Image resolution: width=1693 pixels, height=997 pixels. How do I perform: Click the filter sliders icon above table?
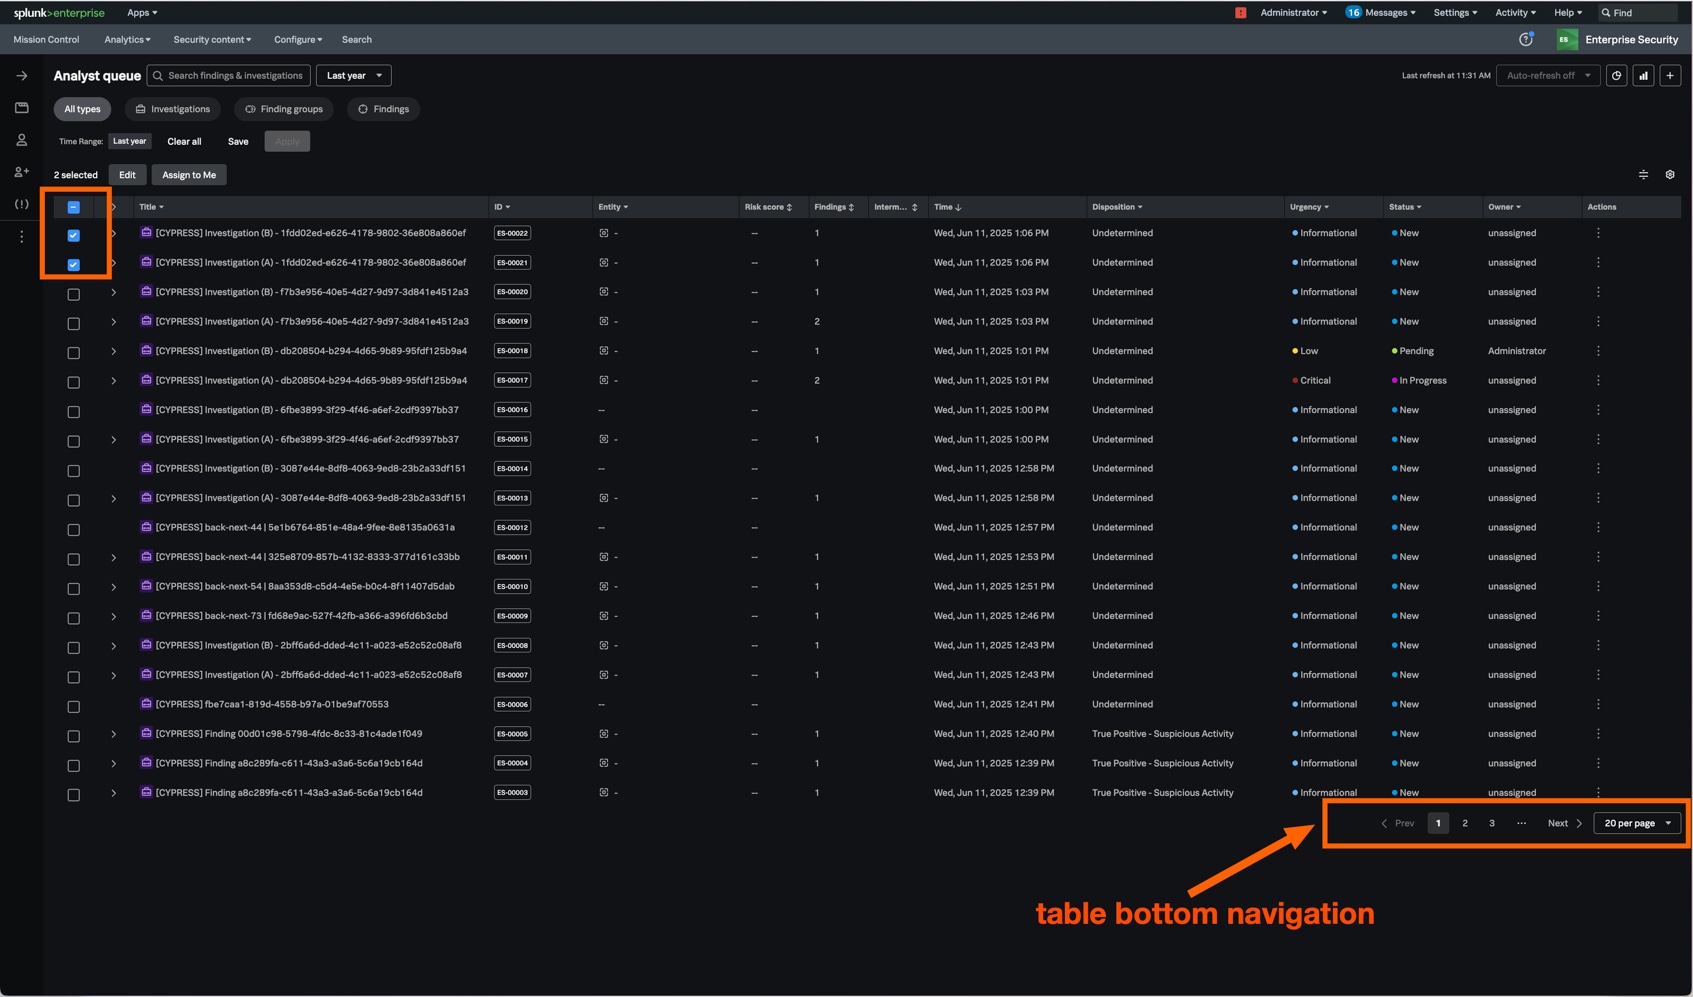click(1643, 175)
